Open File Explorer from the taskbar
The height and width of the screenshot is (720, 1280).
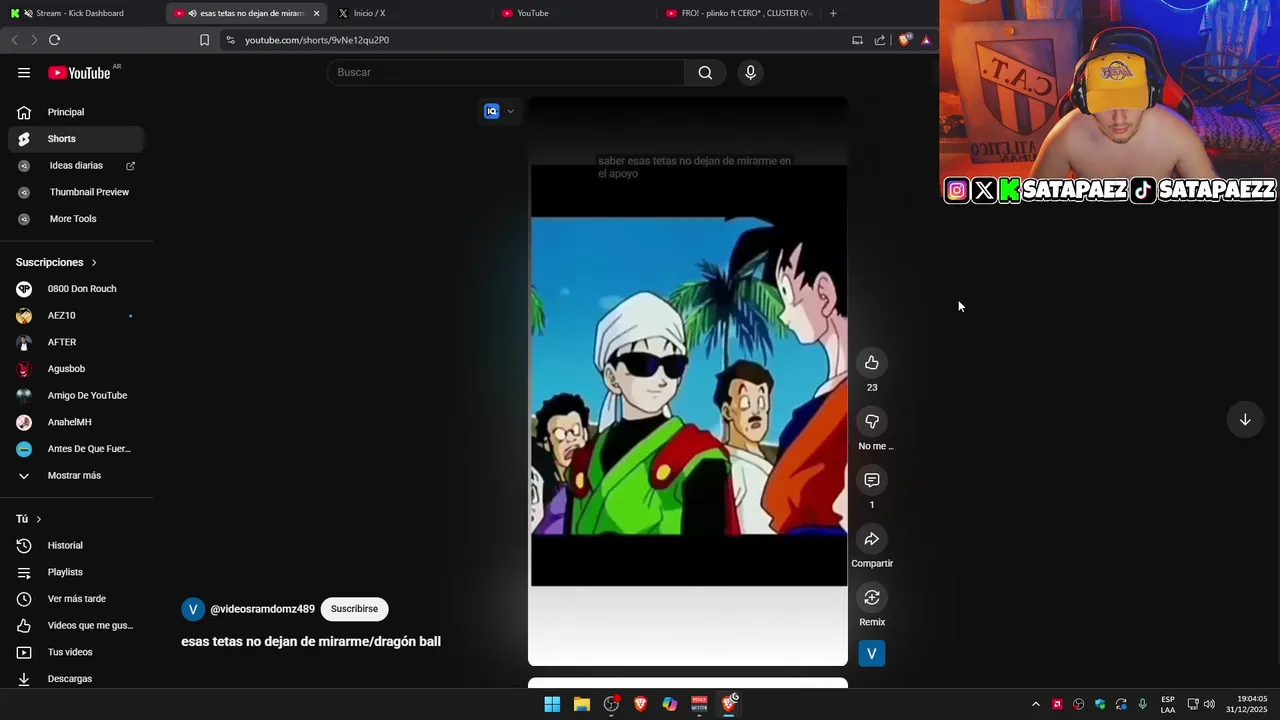click(581, 704)
